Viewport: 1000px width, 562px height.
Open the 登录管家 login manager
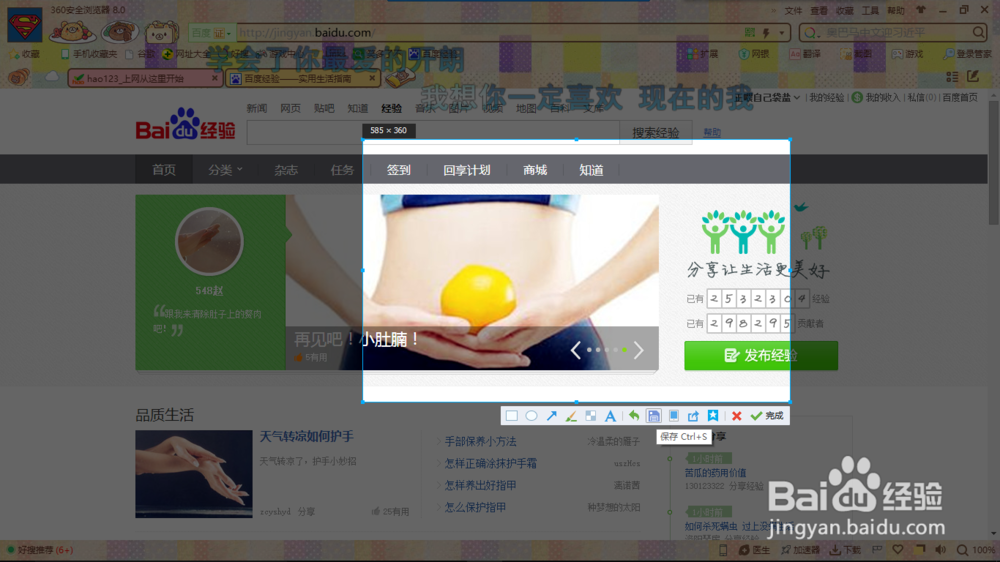(x=967, y=54)
